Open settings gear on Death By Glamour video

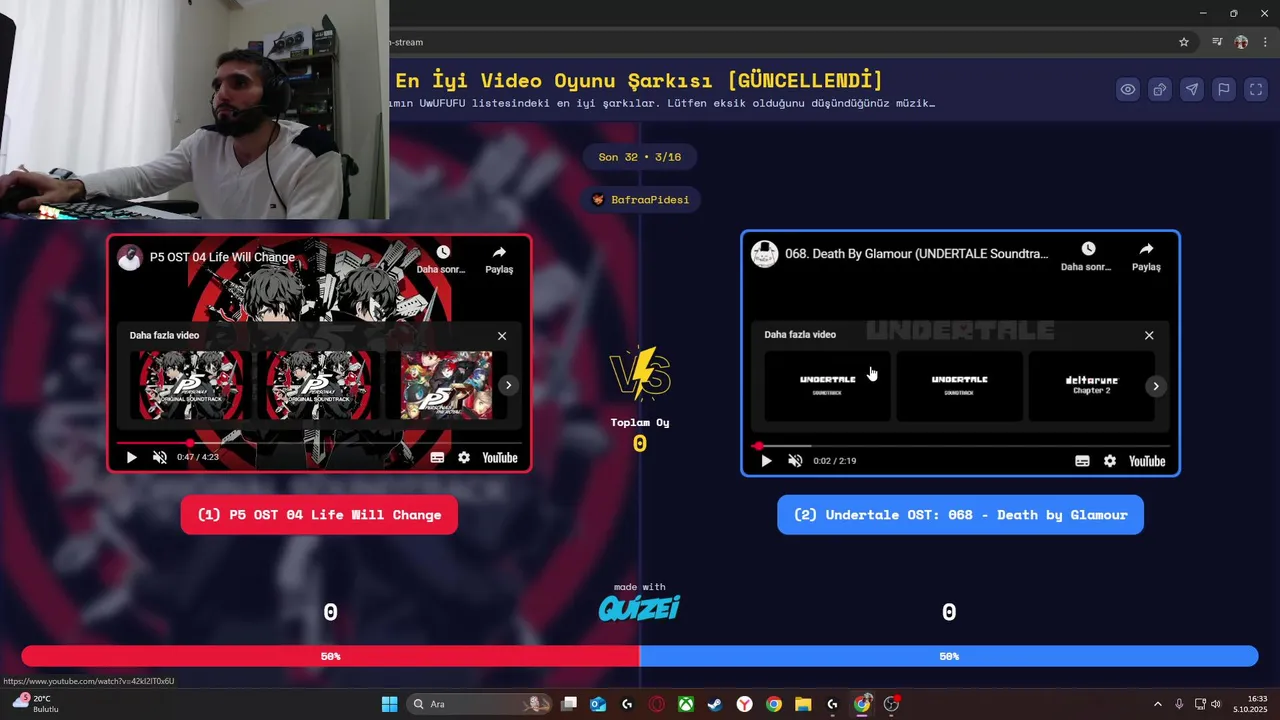pos(1110,461)
